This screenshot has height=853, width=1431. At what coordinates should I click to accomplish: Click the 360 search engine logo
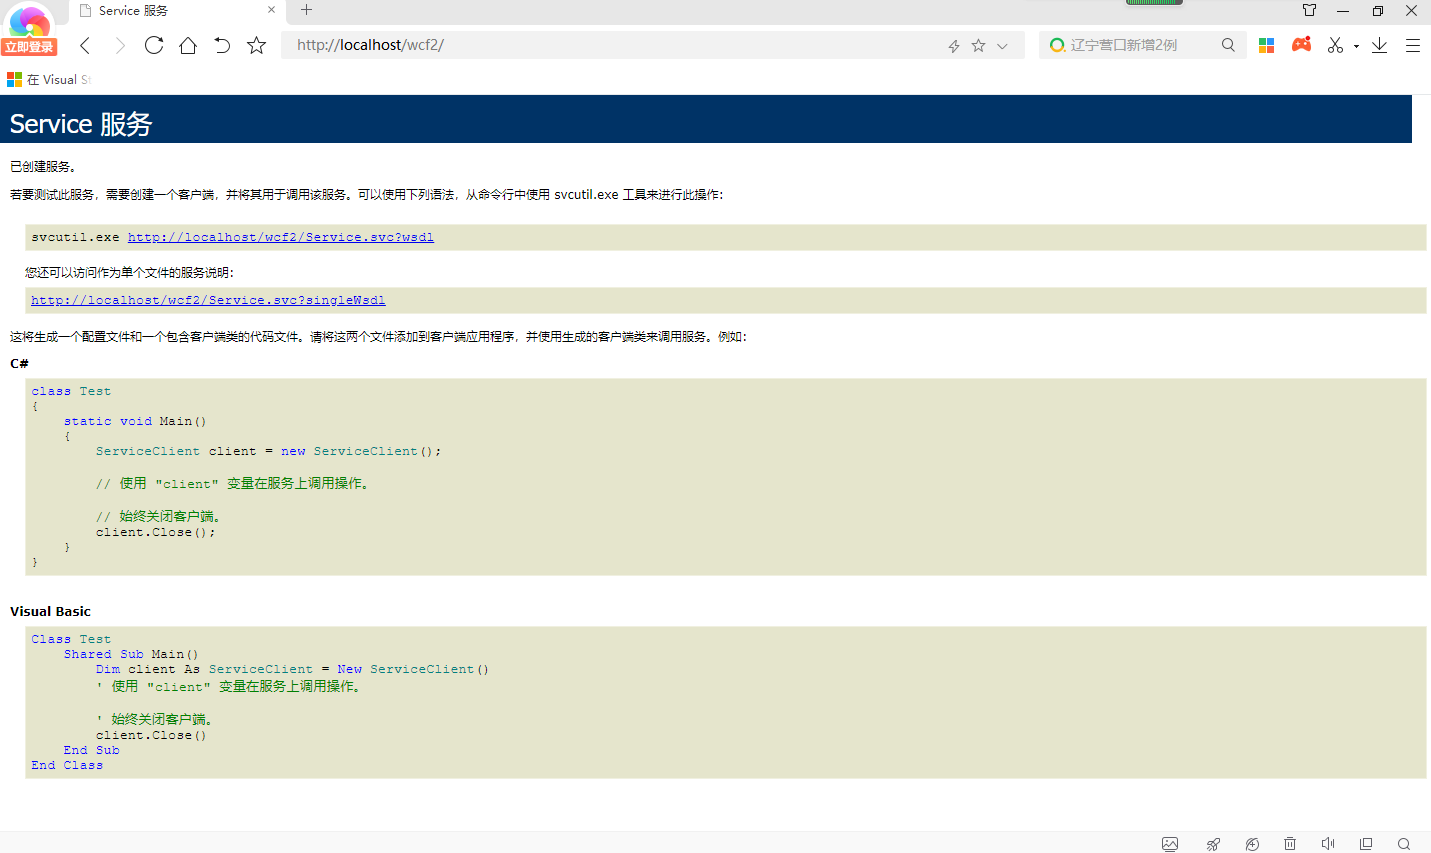point(1057,45)
